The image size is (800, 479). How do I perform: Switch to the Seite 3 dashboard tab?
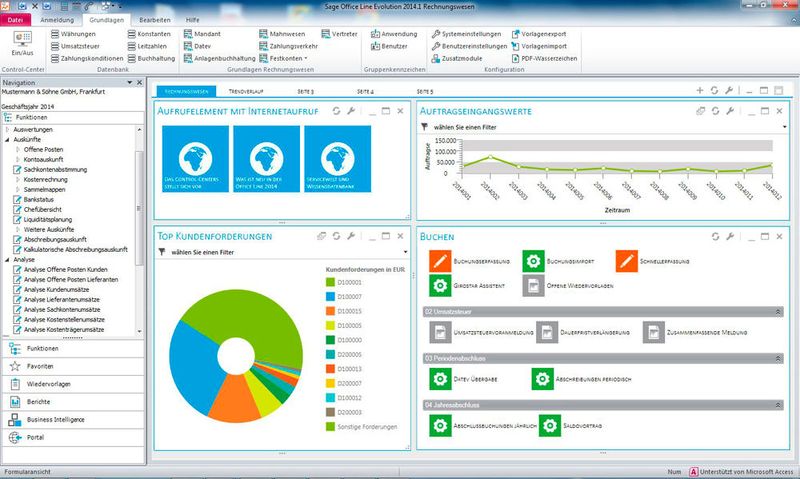click(x=306, y=91)
